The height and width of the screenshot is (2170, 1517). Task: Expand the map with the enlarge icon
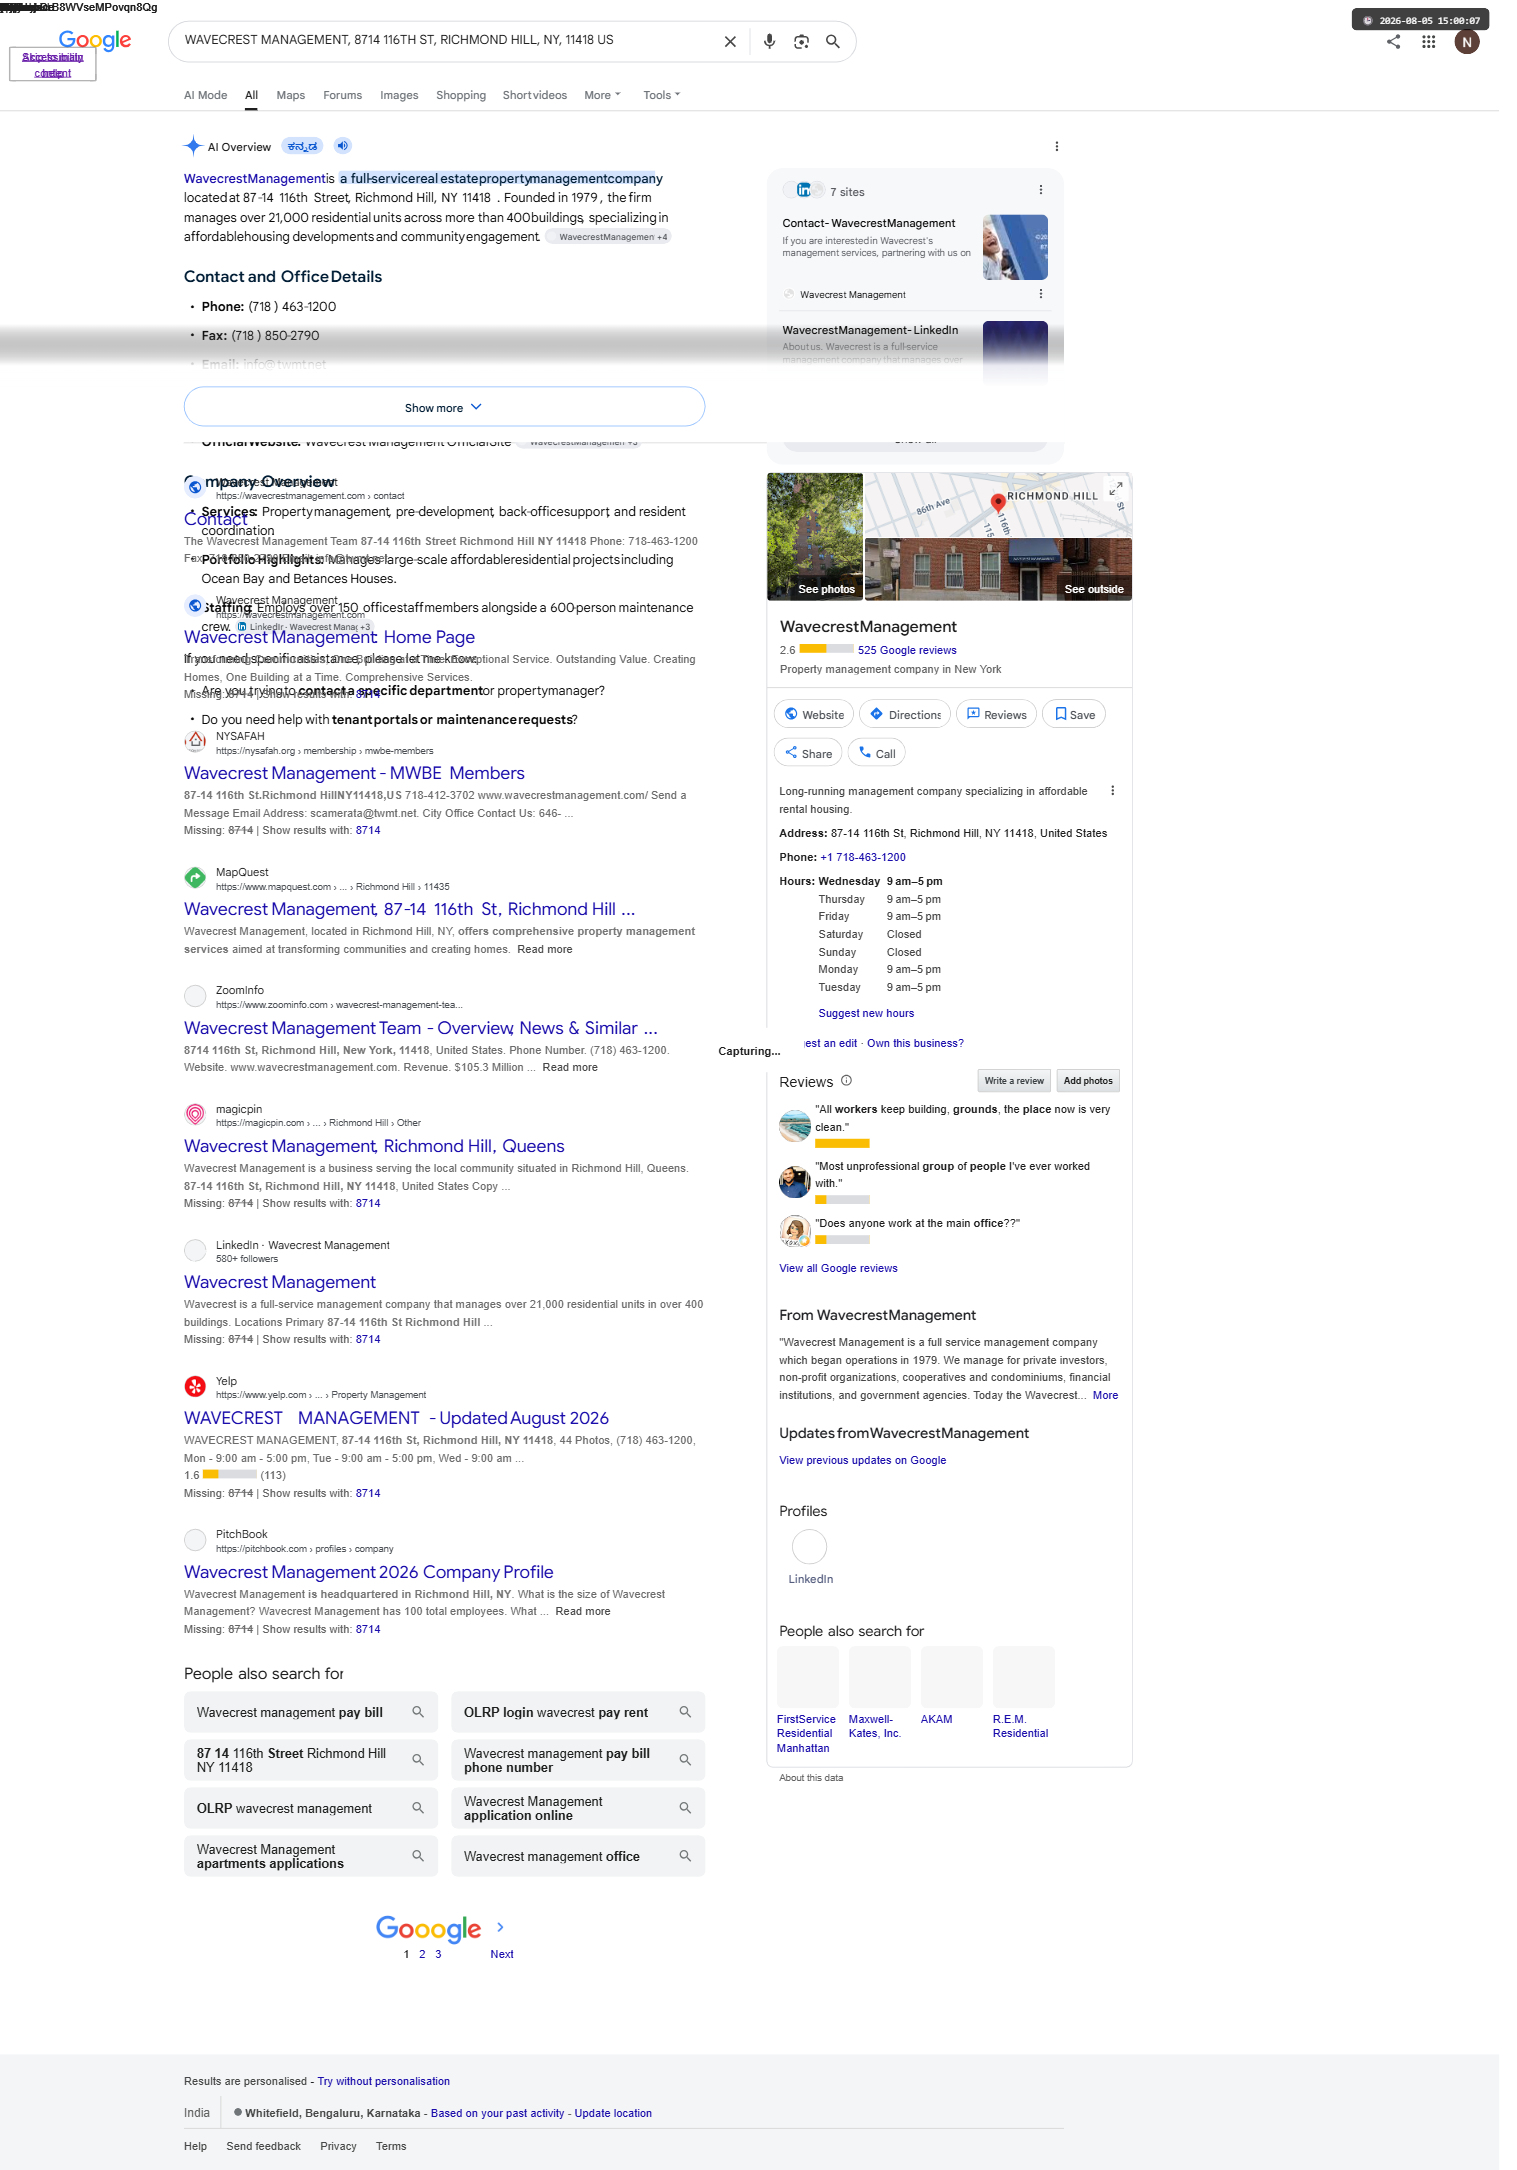tap(1116, 488)
